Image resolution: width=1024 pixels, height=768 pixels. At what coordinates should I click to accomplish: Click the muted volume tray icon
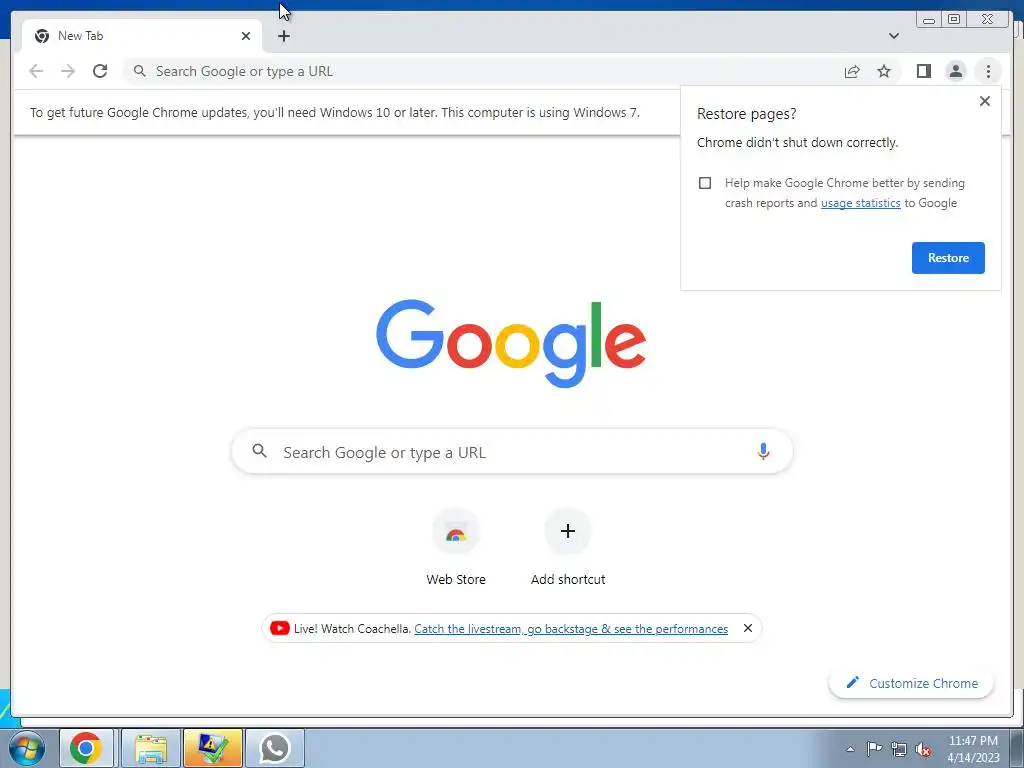tap(923, 749)
